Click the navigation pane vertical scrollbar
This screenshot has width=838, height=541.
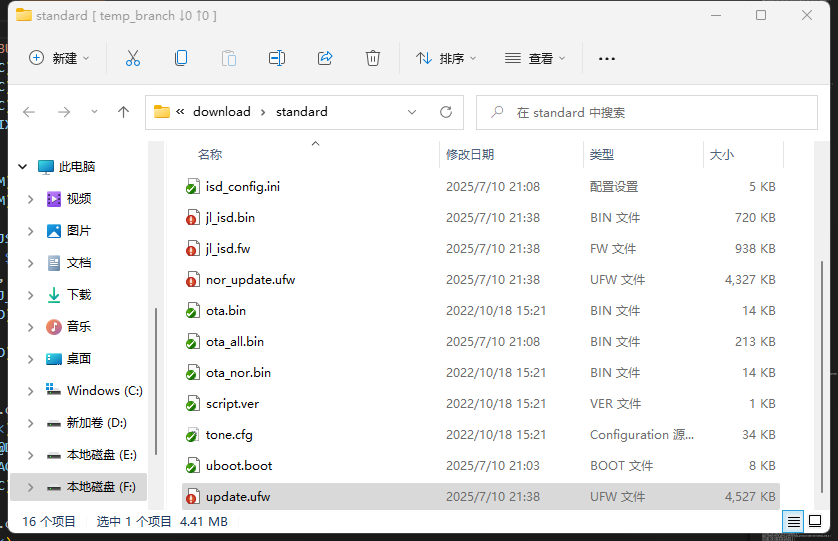pyautogui.click(x=156, y=381)
